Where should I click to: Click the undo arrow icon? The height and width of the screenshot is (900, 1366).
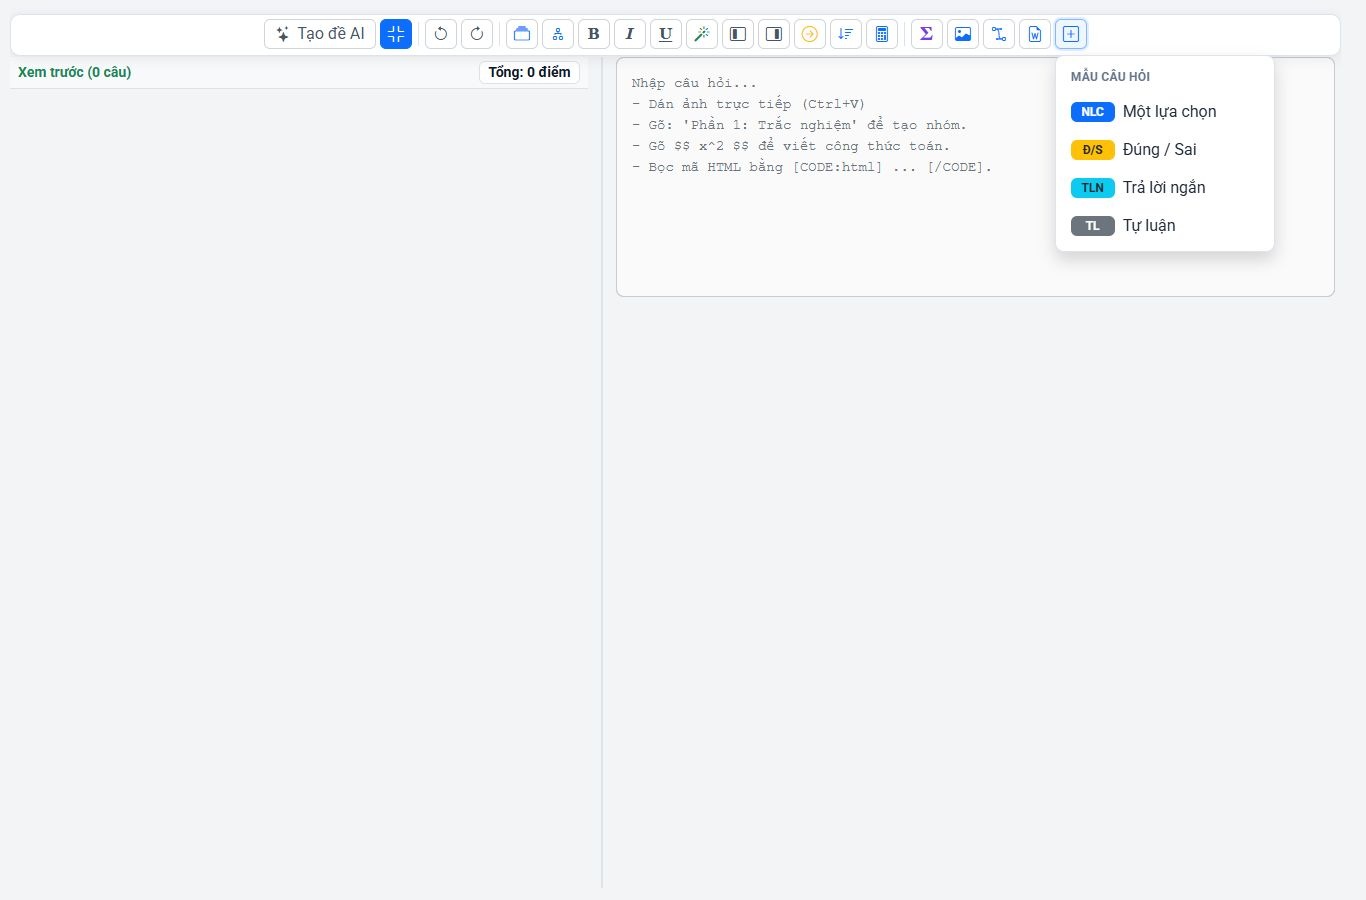point(441,34)
